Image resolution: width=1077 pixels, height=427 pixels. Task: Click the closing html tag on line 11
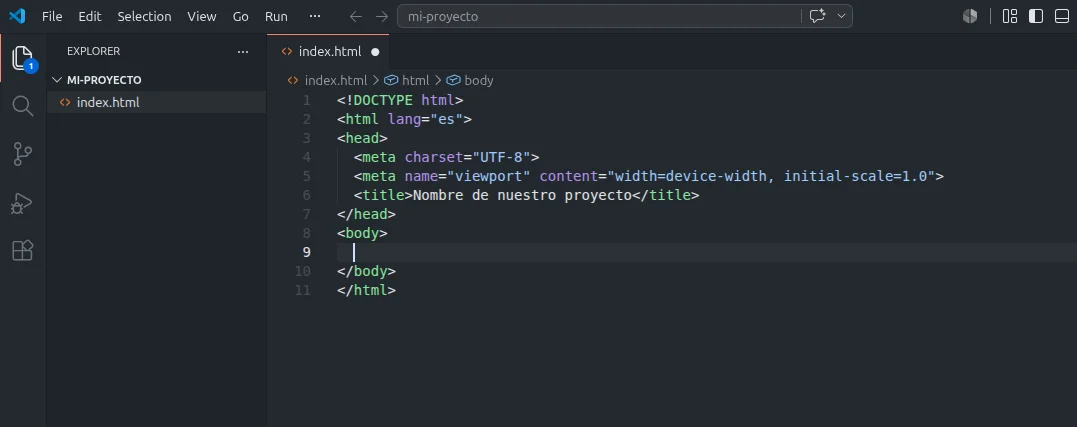(x=366, y=290)
